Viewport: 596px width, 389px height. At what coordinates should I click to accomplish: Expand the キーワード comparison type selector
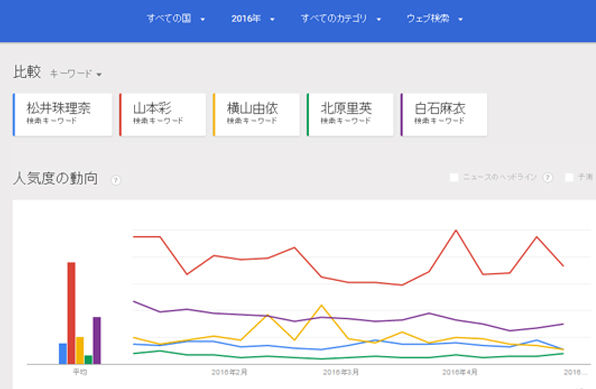(x=76, y=74)
